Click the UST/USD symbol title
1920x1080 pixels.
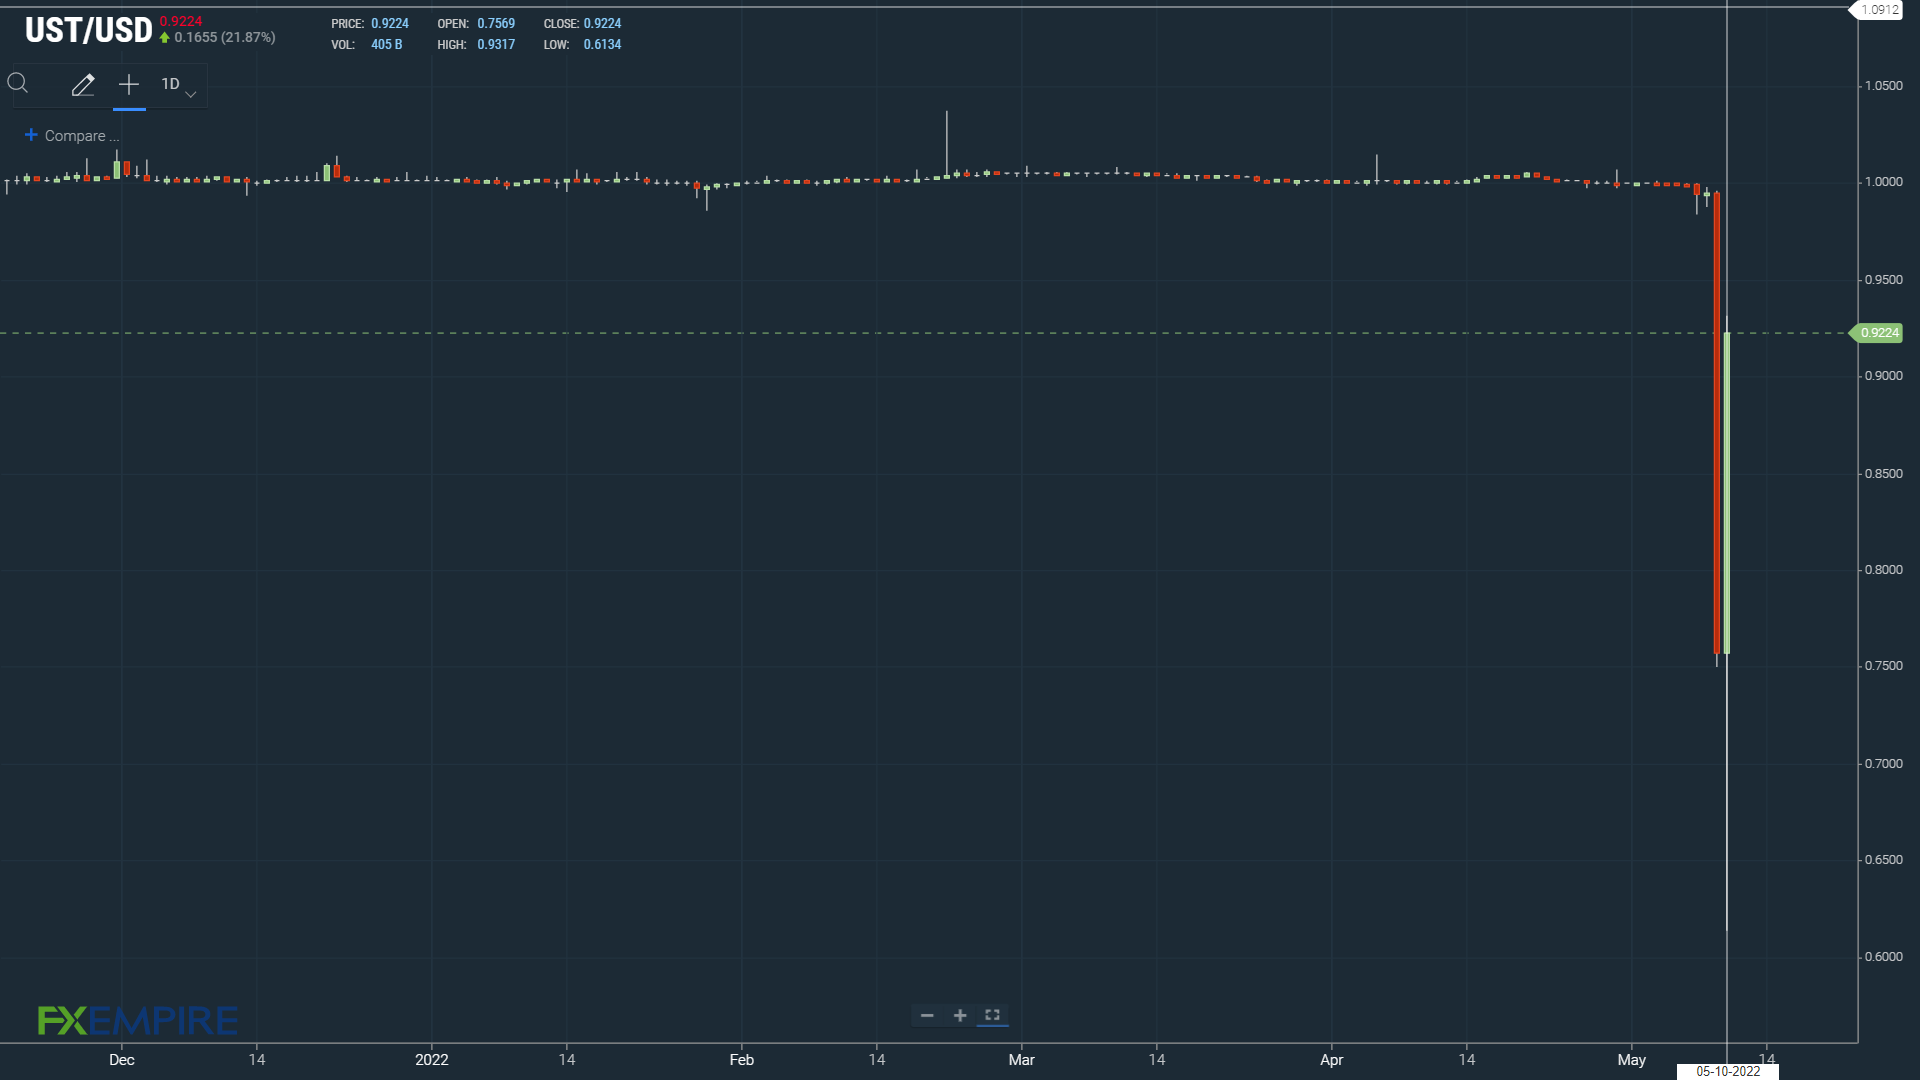(88, 31)
